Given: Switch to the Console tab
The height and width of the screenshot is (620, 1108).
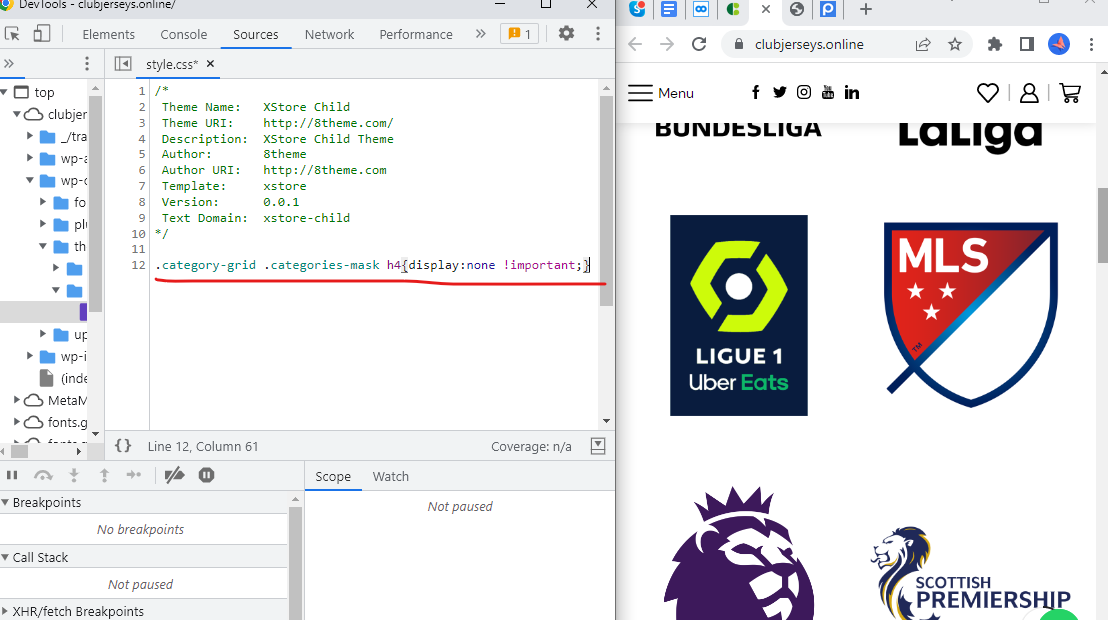Looking at the screenshot, I should coord(184,34).
